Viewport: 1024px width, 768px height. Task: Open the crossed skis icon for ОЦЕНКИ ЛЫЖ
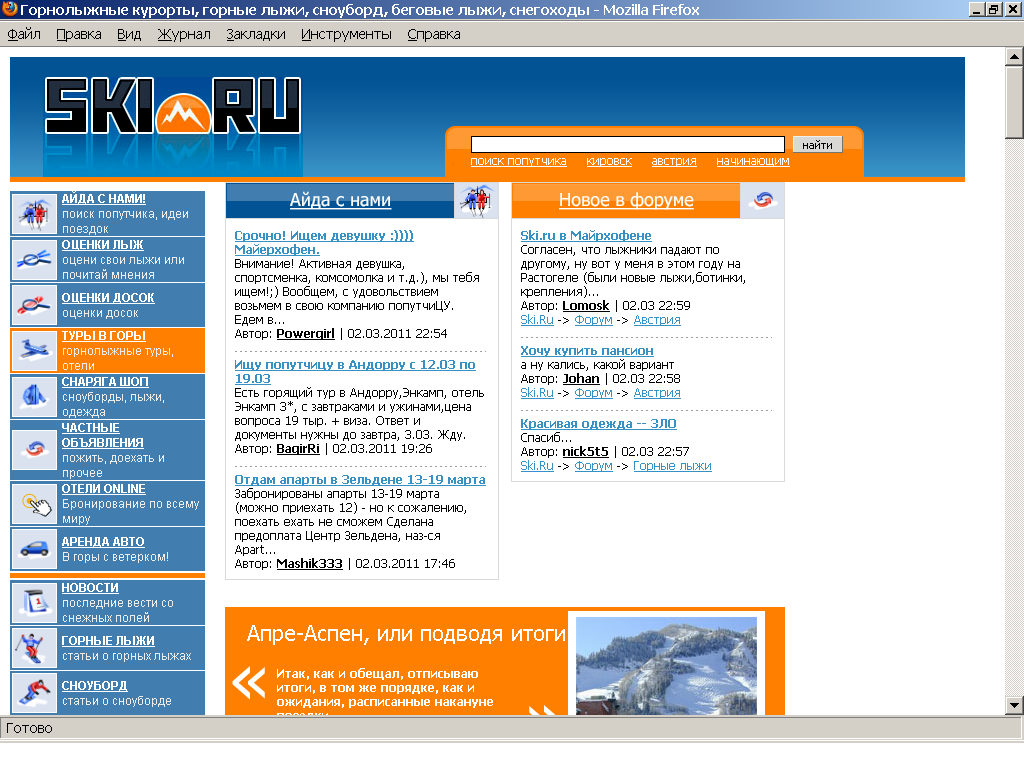tap(34, 259)
